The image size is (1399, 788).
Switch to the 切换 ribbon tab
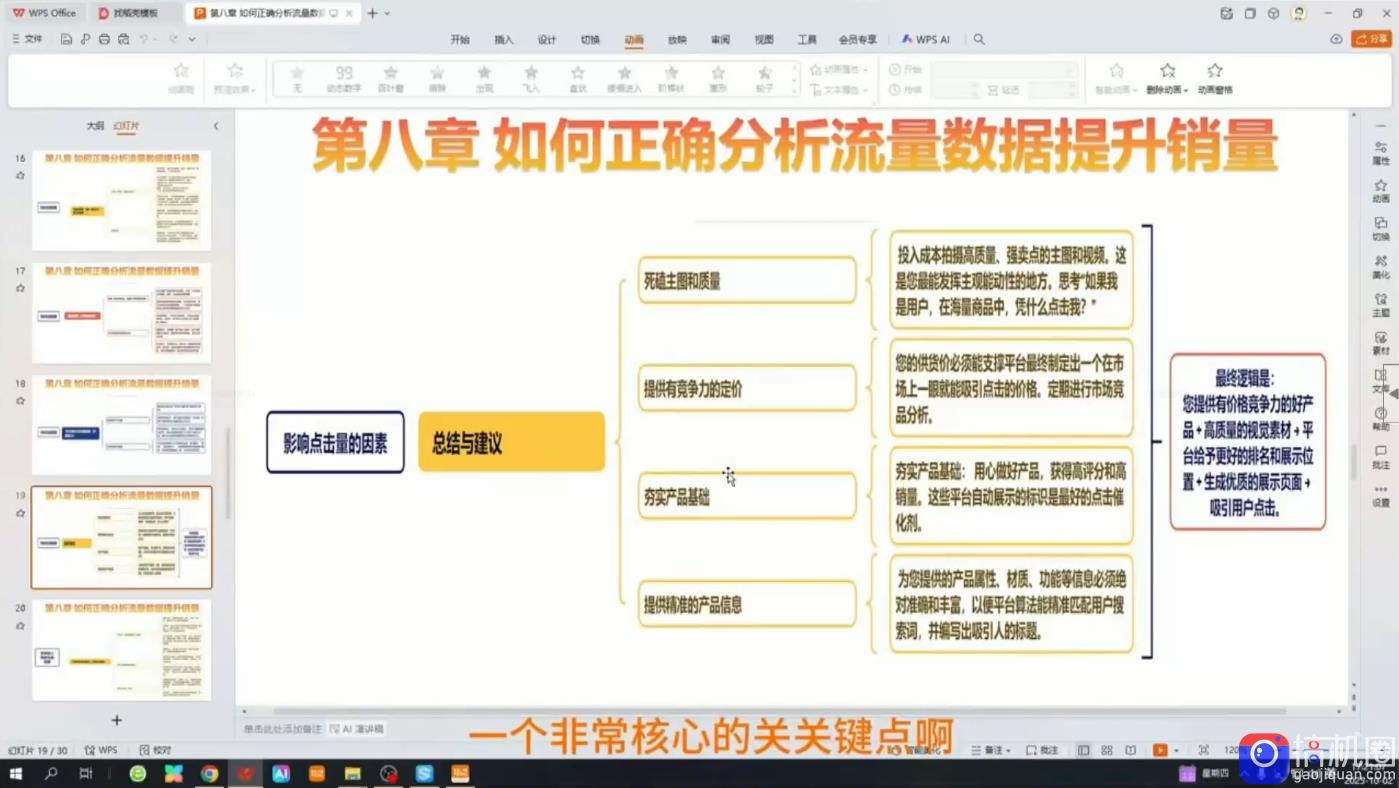(x=591, y=40)
